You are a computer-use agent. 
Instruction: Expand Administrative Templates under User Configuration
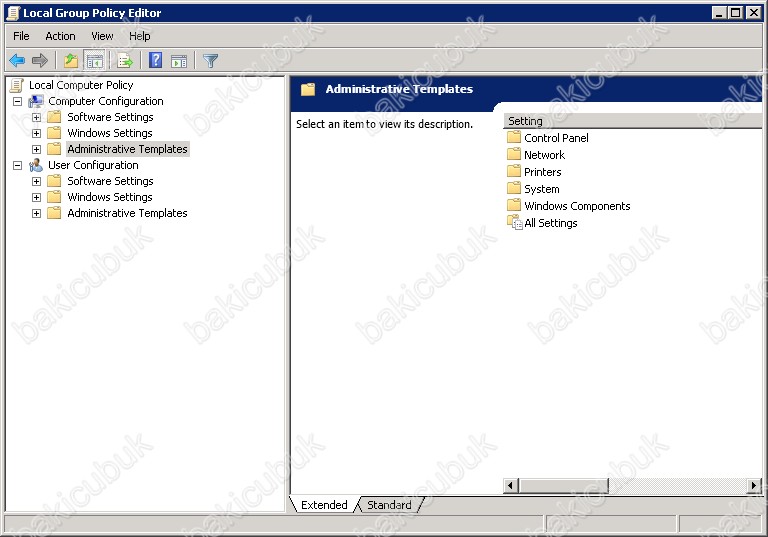(36, 213)
